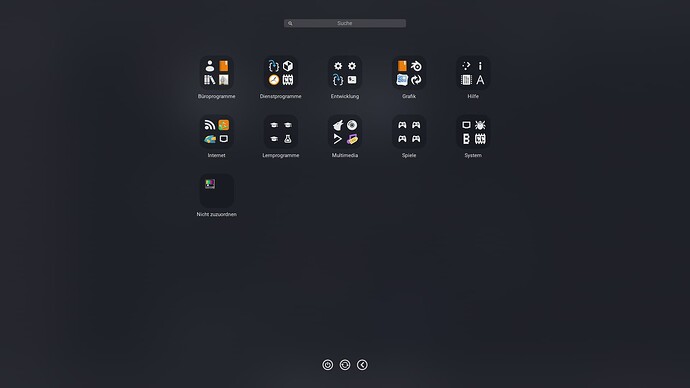Open the Nicht zuzuordnen folder
The image size is (690, 388).
217,191
